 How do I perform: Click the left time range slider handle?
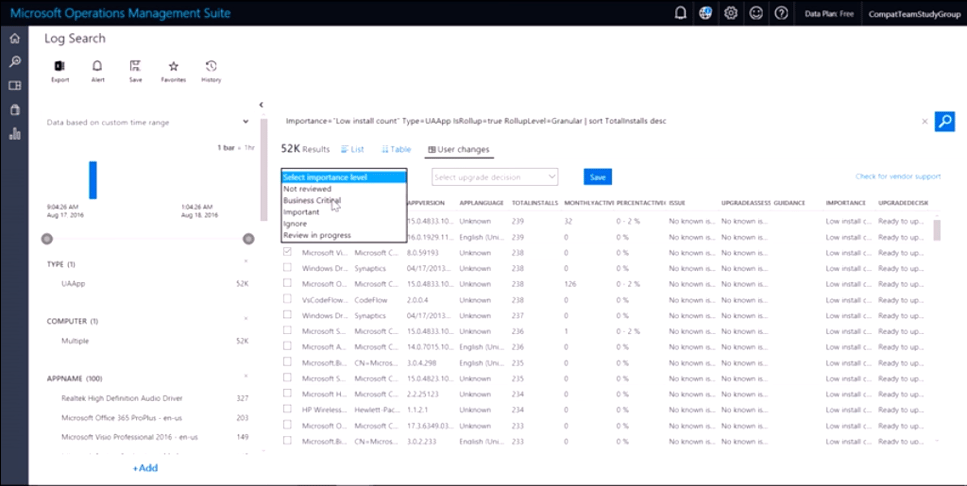[x=47, y=239]
